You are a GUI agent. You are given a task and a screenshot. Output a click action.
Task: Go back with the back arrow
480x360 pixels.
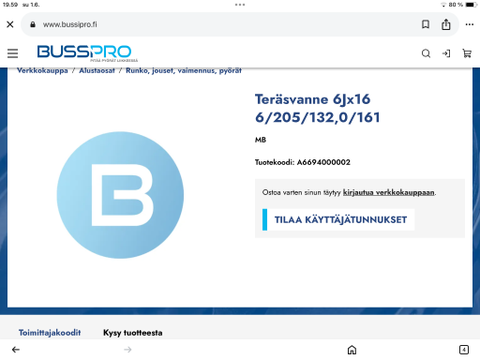16,349
